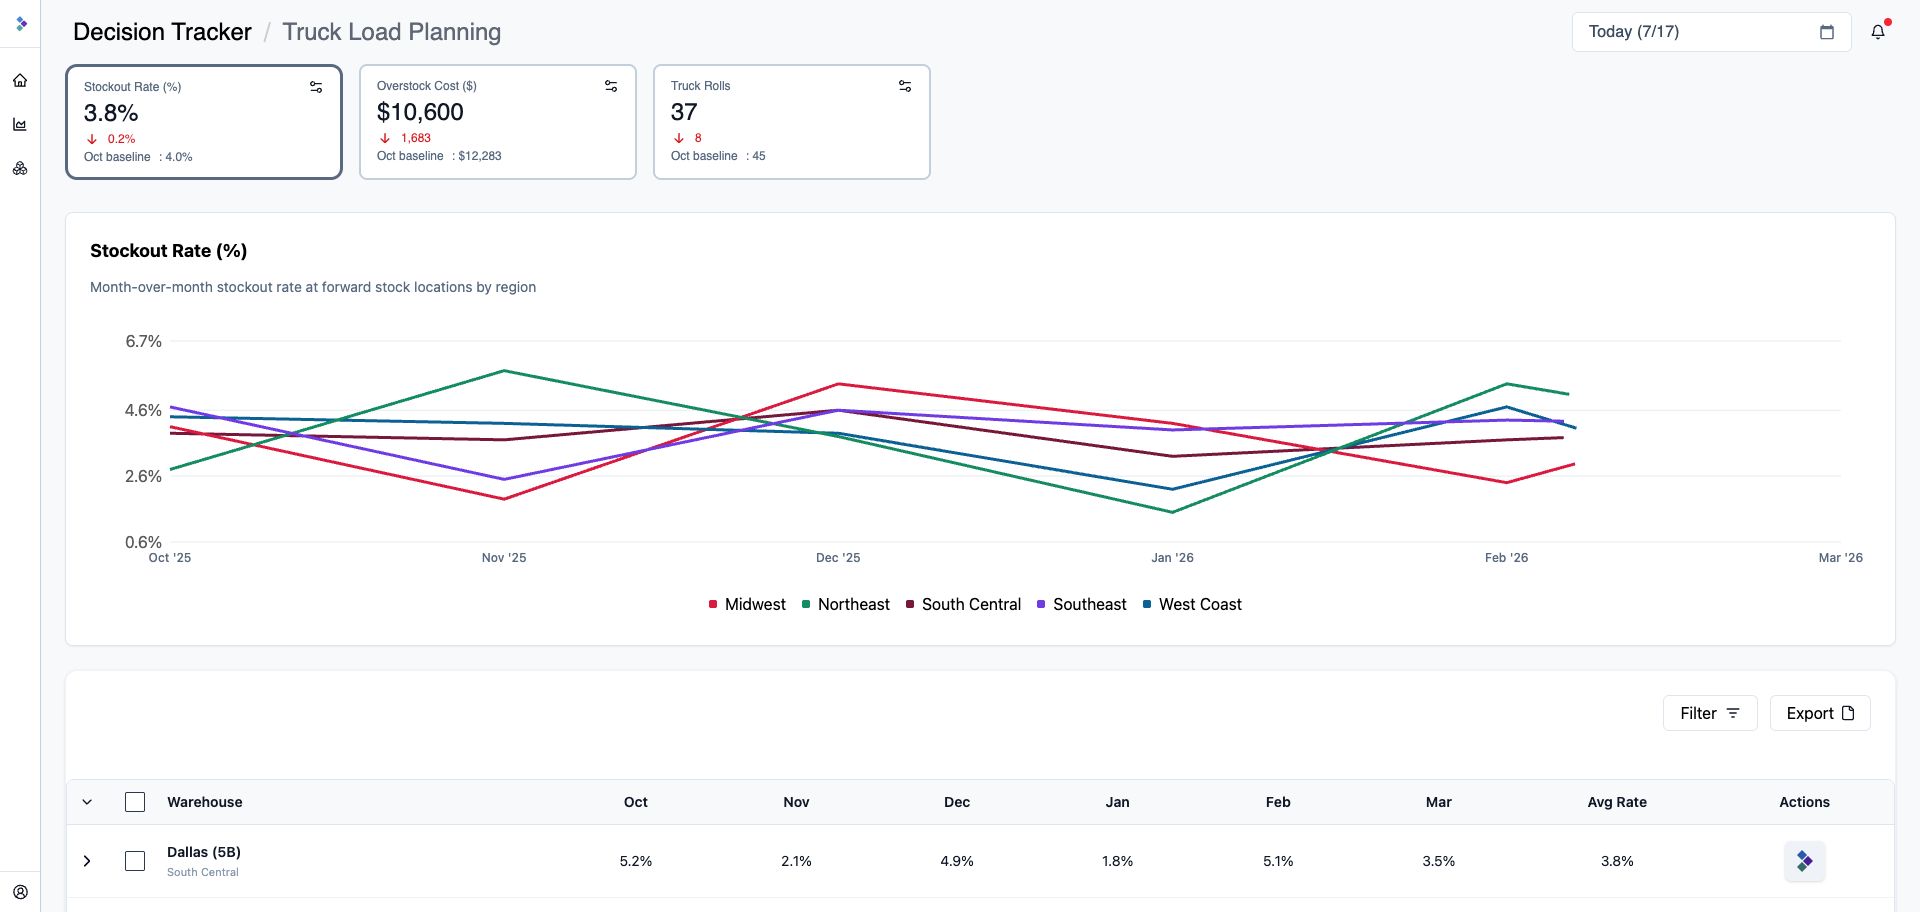The width and height of the screenshot is (1920, 912).
Task: Click Dallas Mar value 3.5%
Action: [1439, 861]
